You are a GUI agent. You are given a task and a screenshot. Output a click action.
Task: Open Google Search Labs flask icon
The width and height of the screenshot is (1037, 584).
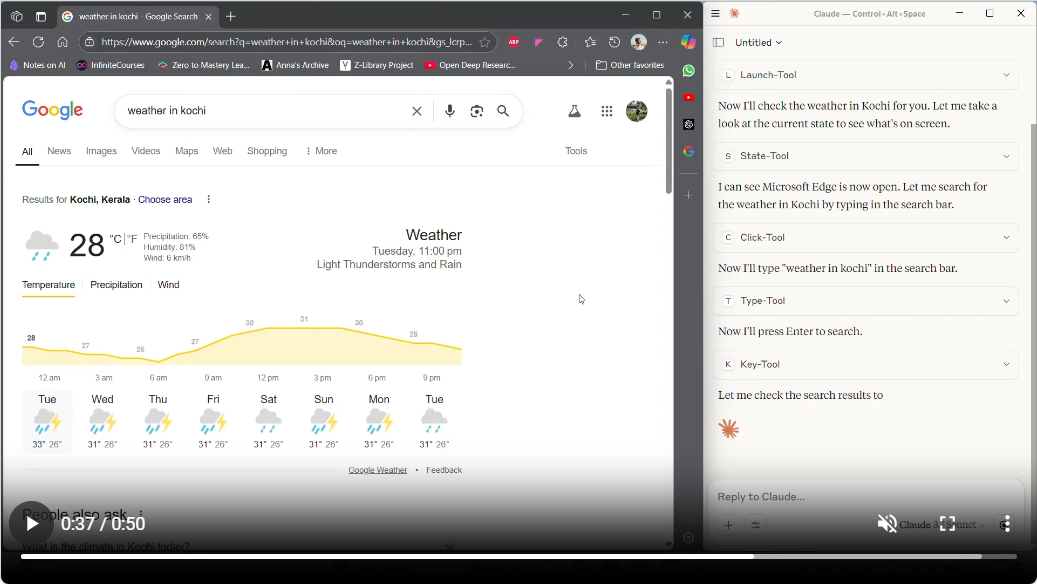(x=575, y=111)
